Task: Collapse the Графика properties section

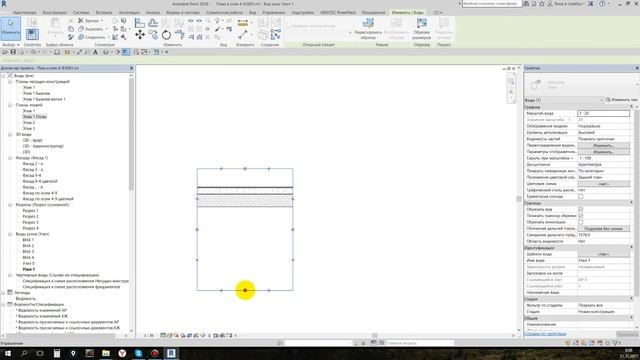Action: click(631, 107)
